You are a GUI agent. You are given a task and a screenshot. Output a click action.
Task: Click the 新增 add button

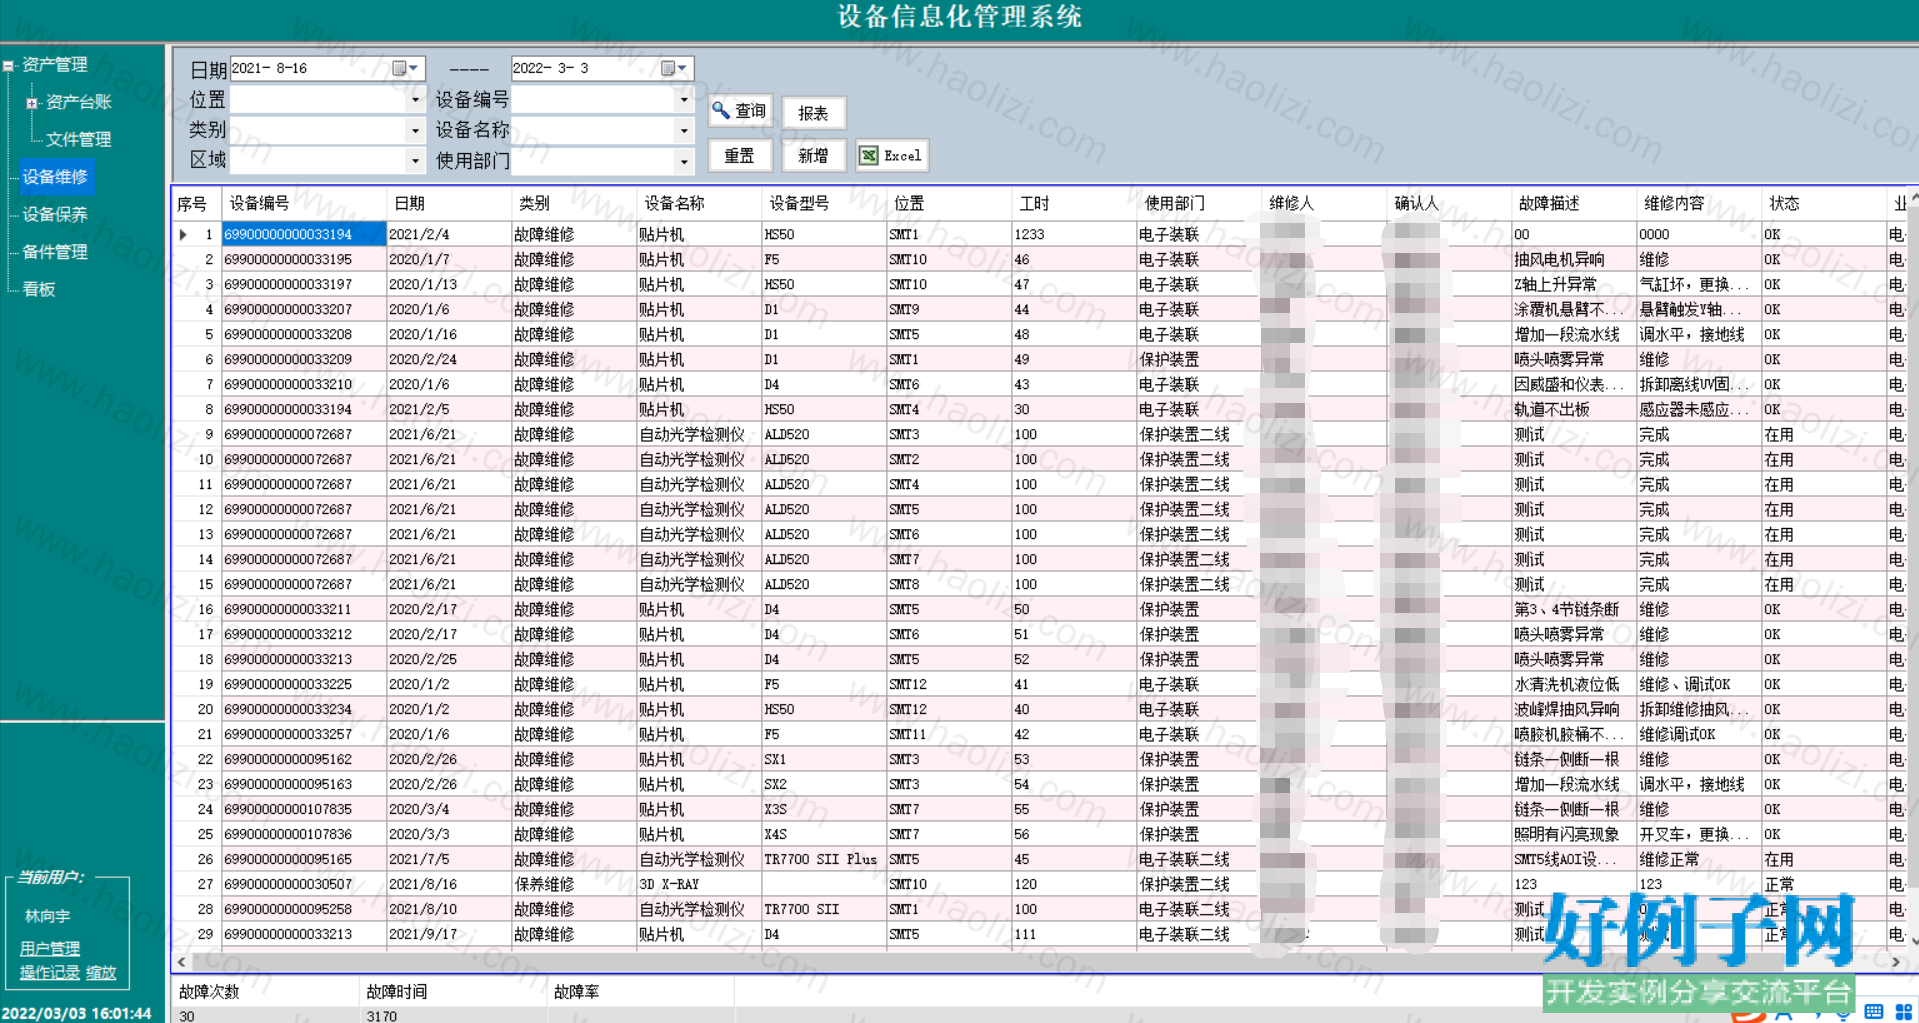(813, 155)
